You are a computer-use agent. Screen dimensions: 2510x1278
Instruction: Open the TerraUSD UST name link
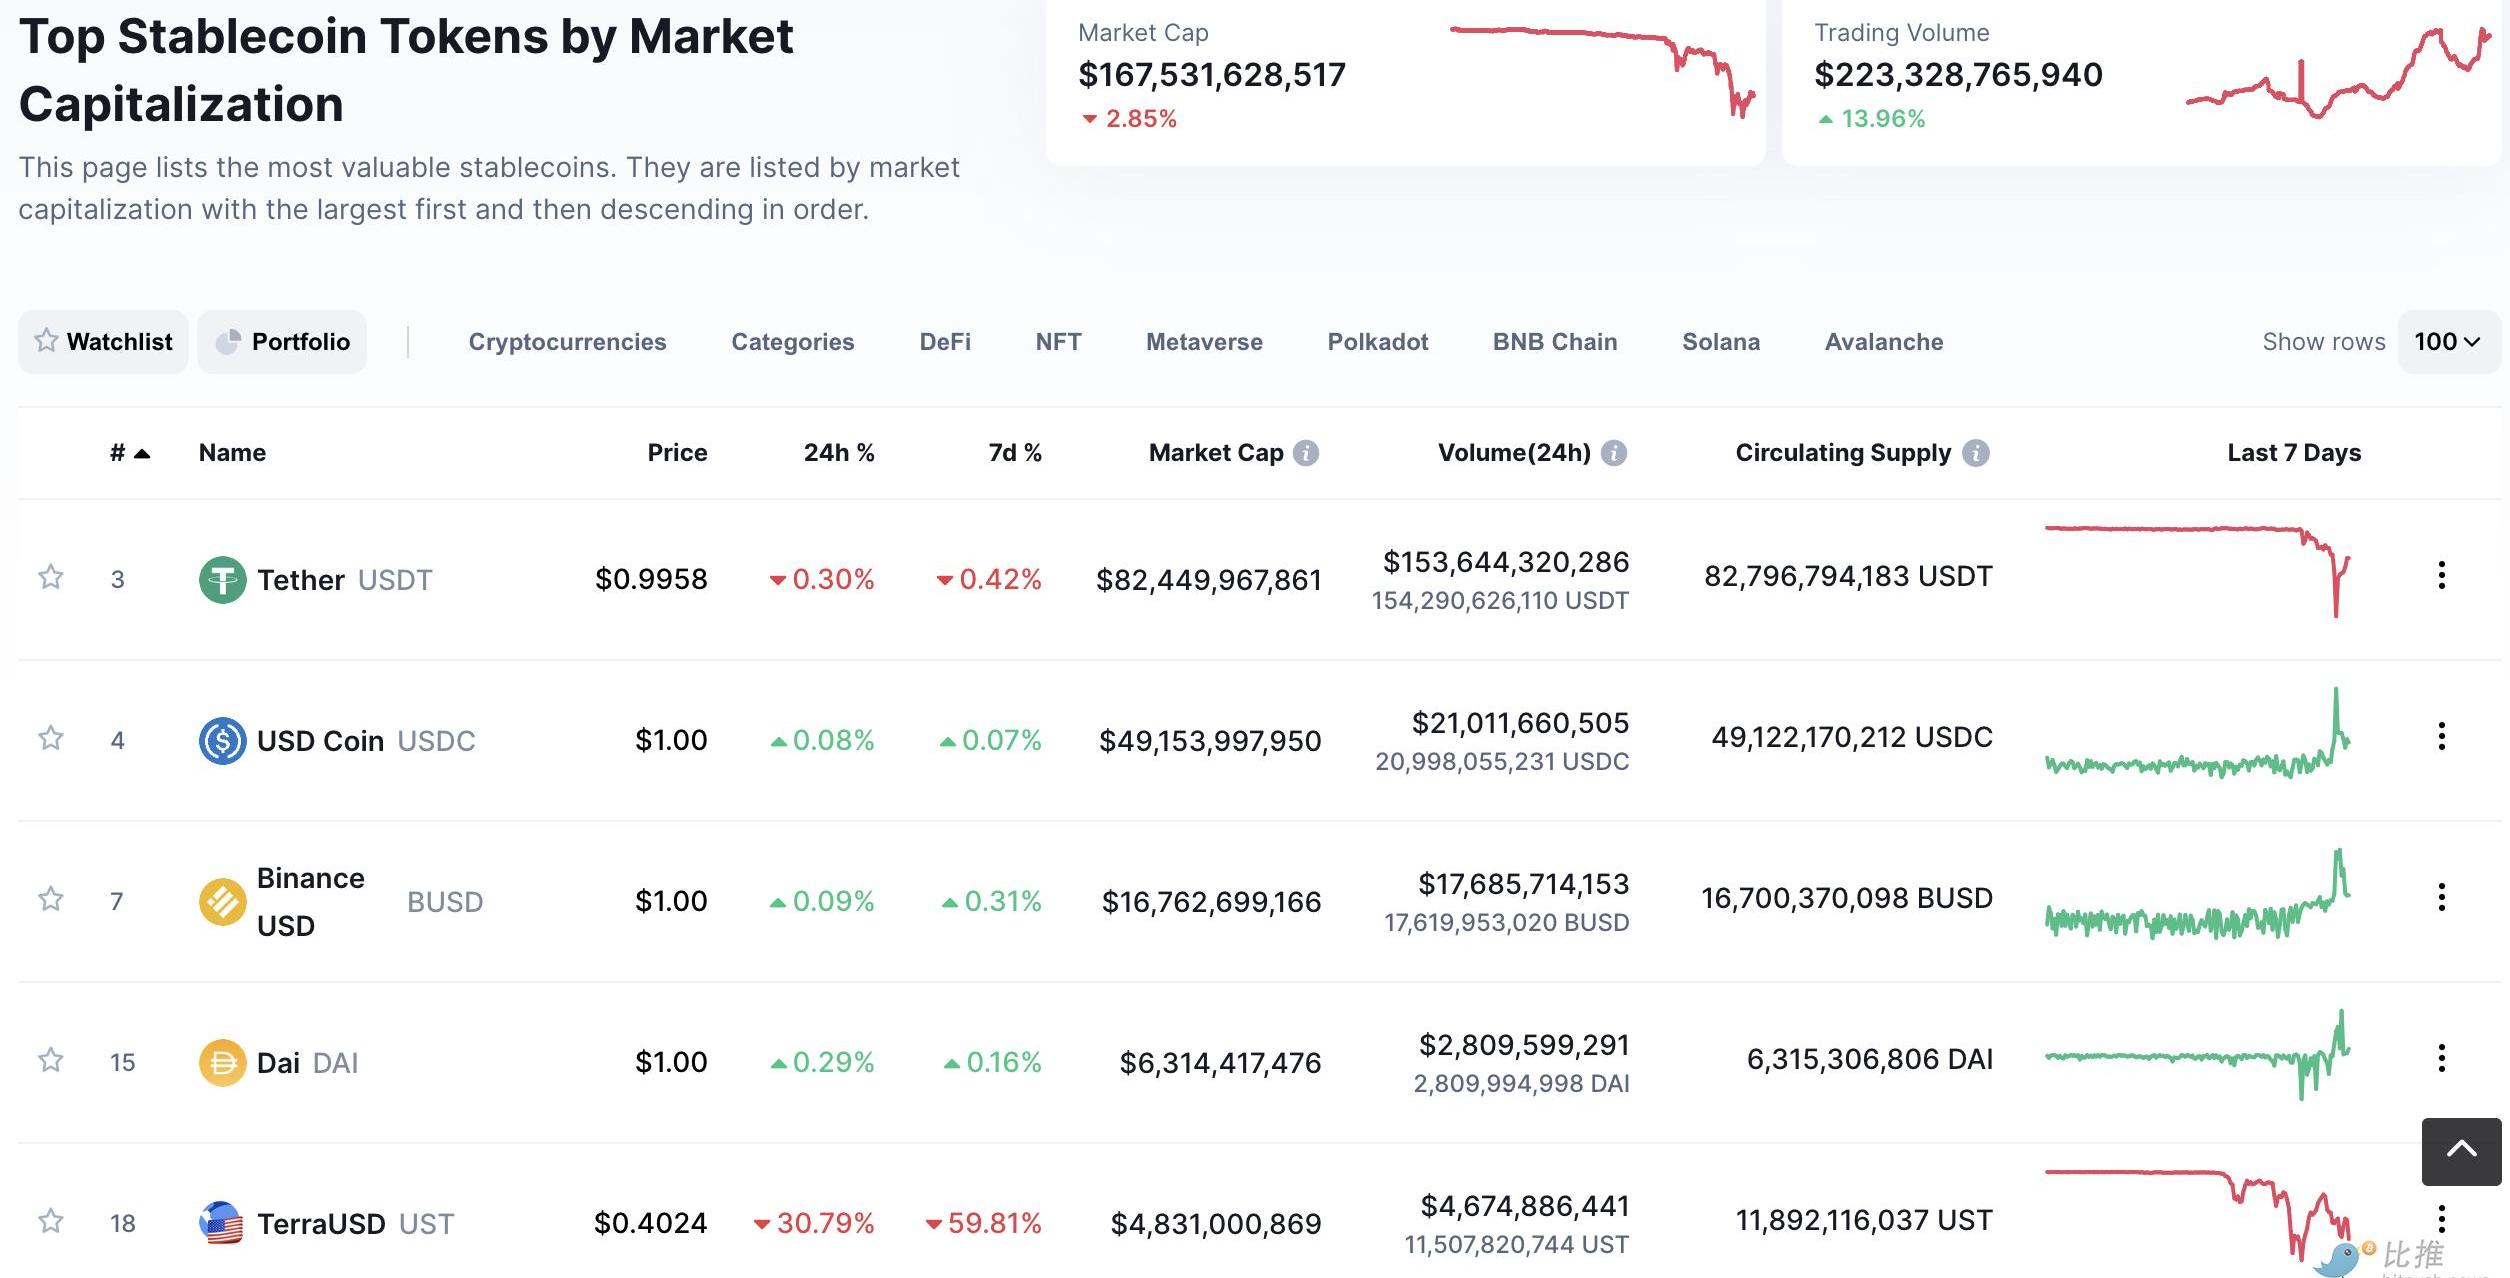pyautogui.click(x=355, y=1224)
